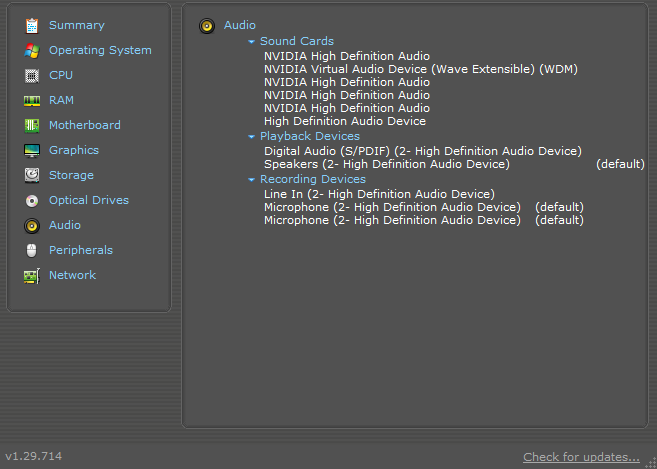Click the Operating System Windows flag icon

point(32,51)
